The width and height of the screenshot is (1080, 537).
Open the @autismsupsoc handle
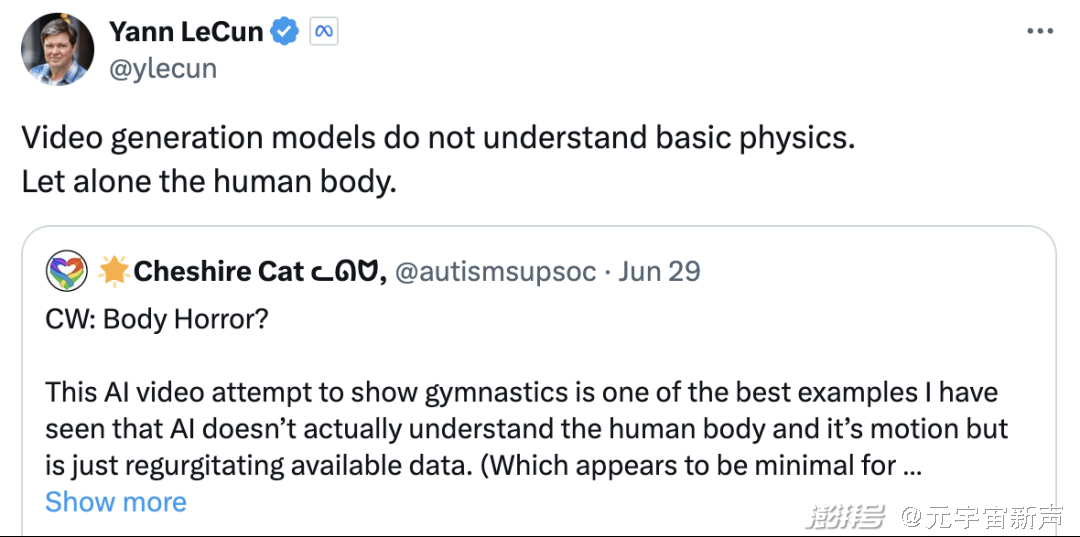(496, 271)
